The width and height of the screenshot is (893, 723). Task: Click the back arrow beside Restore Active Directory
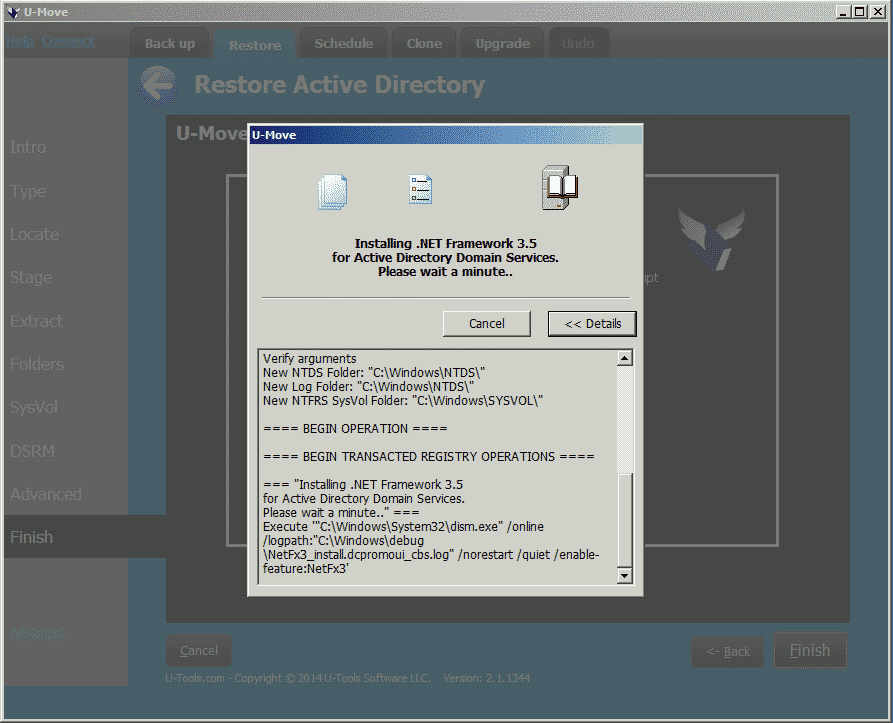point(158,86)
